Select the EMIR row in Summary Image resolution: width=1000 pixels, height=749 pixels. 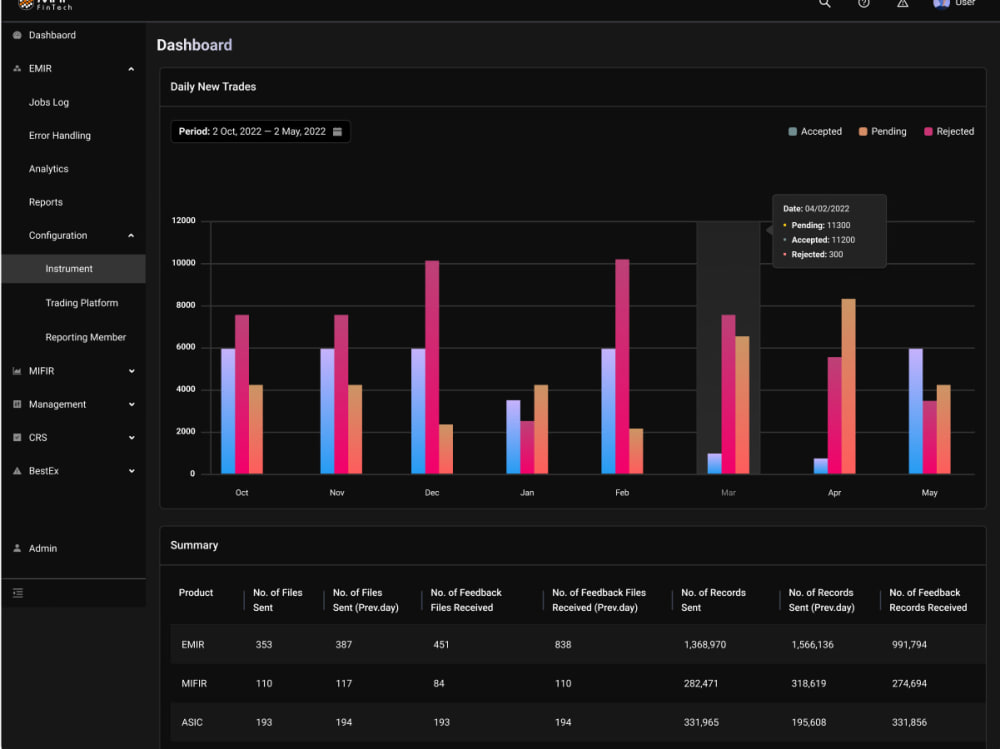[578, 644]
